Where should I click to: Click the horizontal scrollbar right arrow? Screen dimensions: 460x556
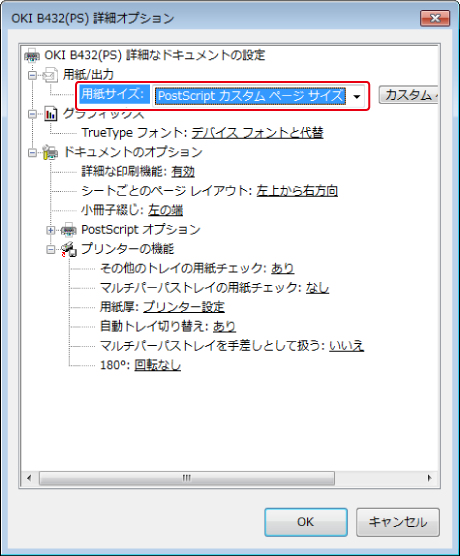pyautogui.click(x=429, y=478)
